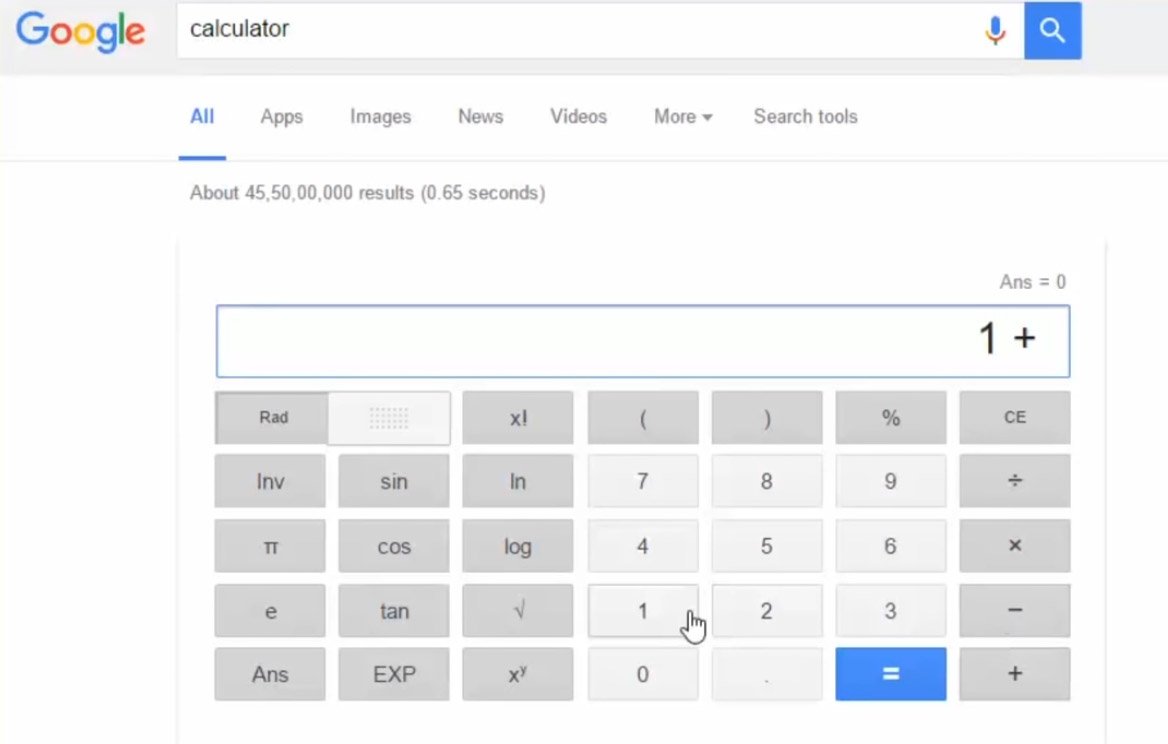The image size is (1168, 744).
Task: Toggle the slider handle beside Rad
Action: click(389, 418)
